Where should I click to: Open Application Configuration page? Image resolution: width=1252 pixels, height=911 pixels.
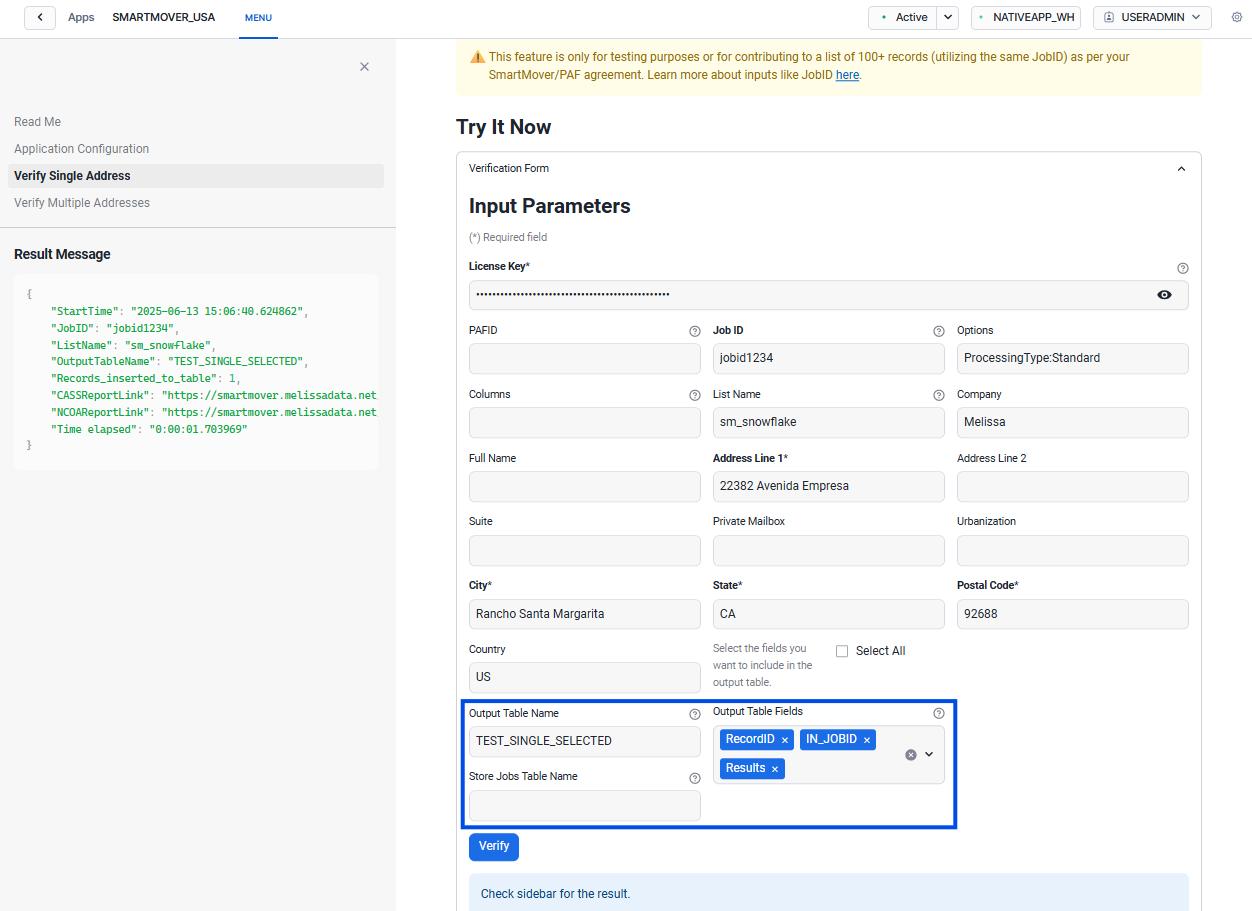[x=82, y=149]
